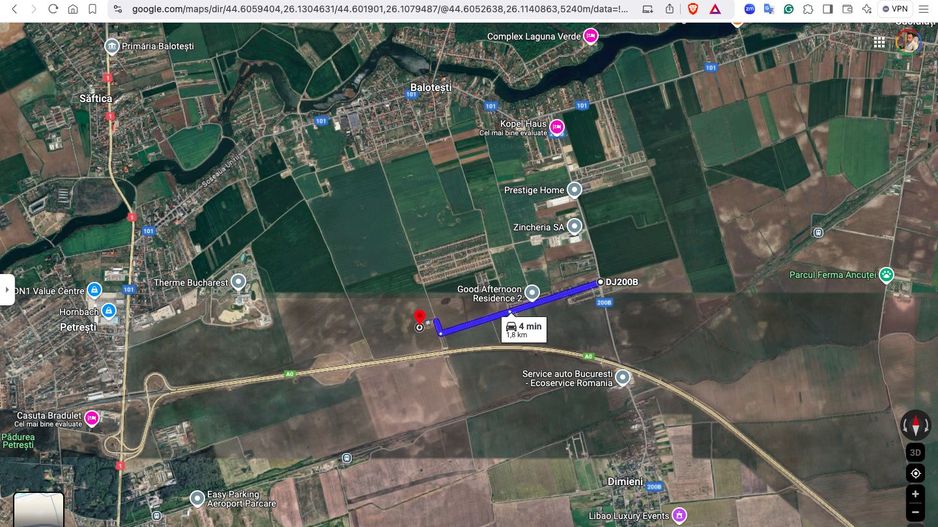Select Good Afternoon Residence 2 marker

click(532, 293)
